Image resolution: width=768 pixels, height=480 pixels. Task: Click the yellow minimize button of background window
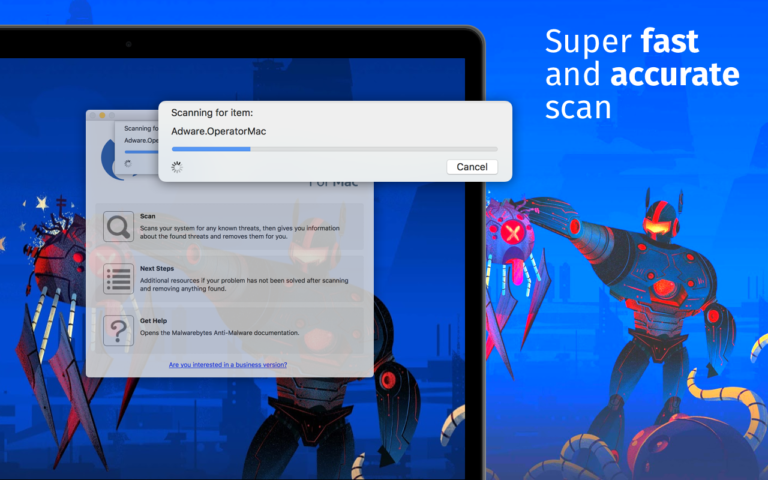click(x=102, y=116)
